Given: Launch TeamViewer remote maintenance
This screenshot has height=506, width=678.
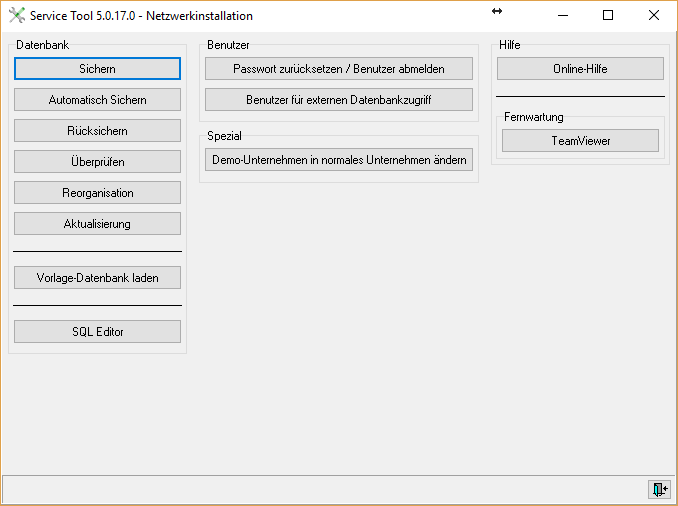Looking at the screenshot, I should coord(580,141).
